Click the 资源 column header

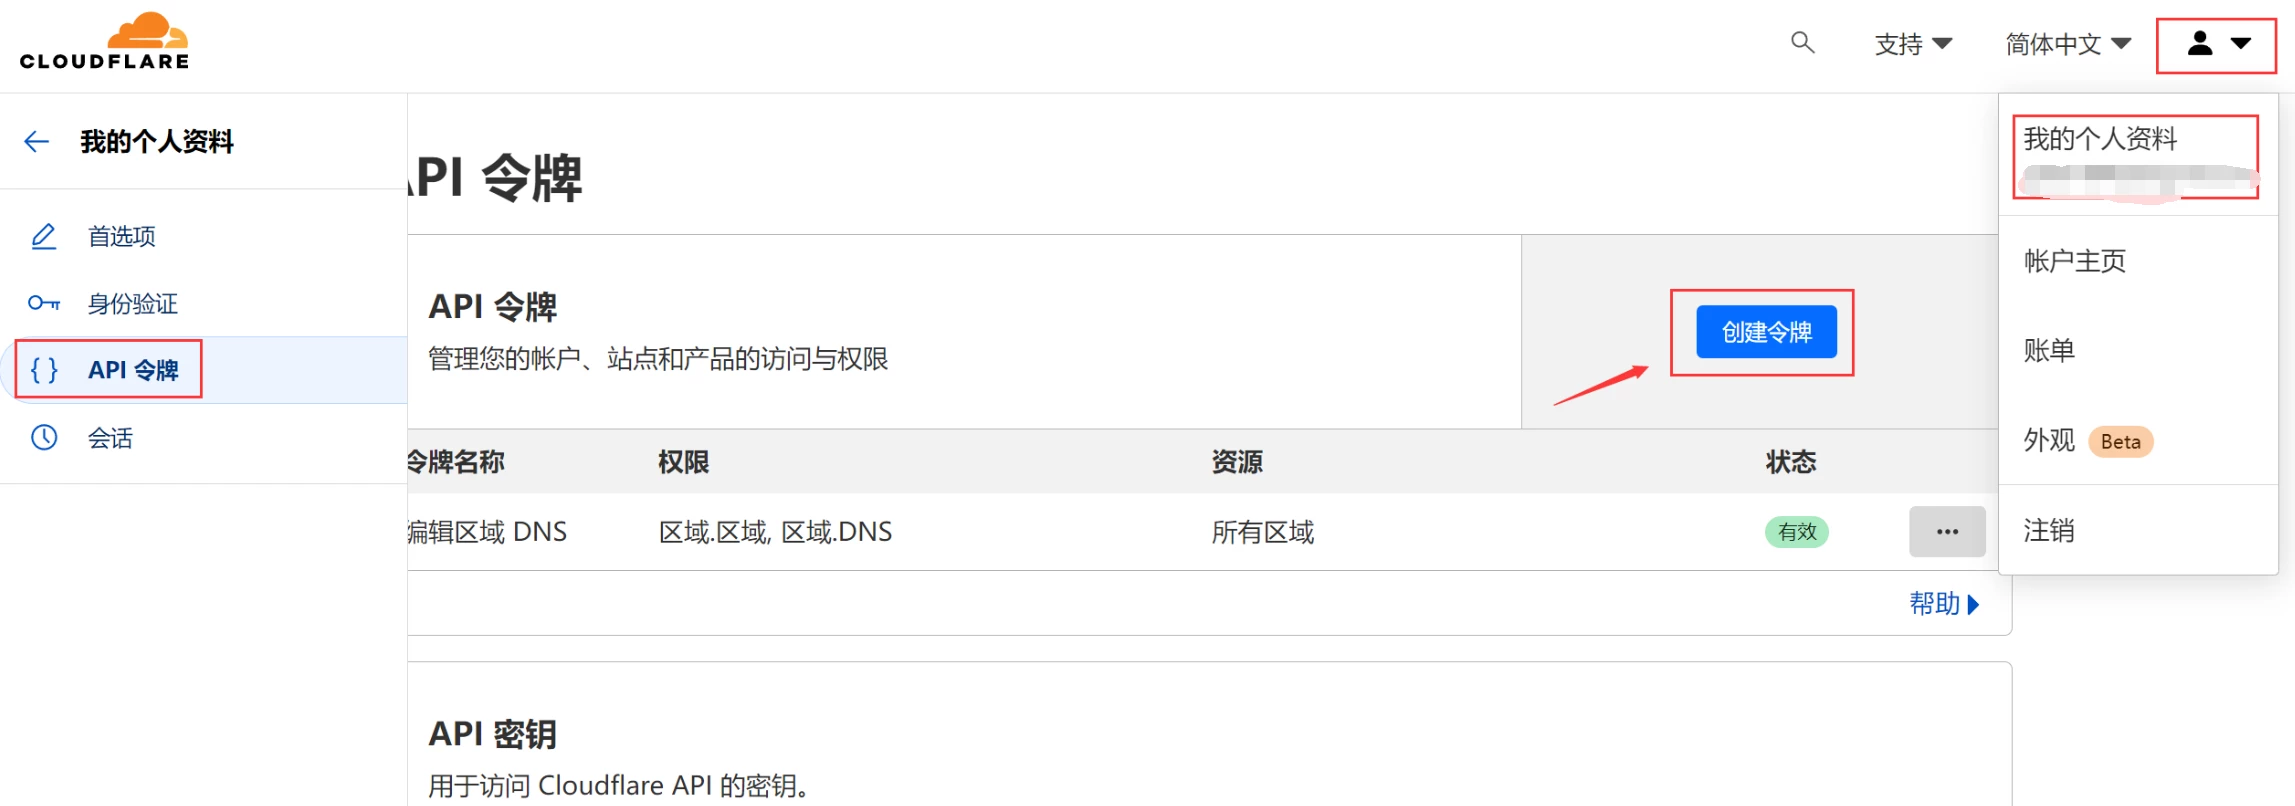pyautogui.click(x=1237, y=461)
